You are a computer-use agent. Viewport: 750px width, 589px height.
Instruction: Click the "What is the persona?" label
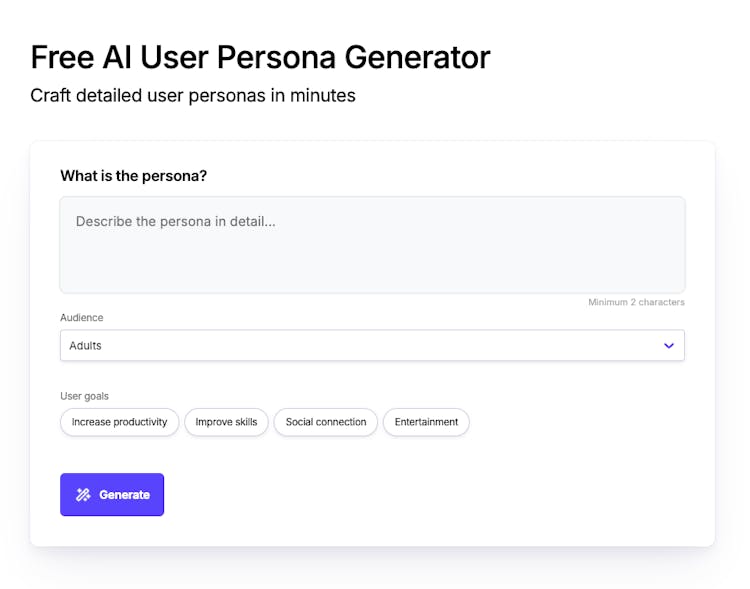(133, 176)
